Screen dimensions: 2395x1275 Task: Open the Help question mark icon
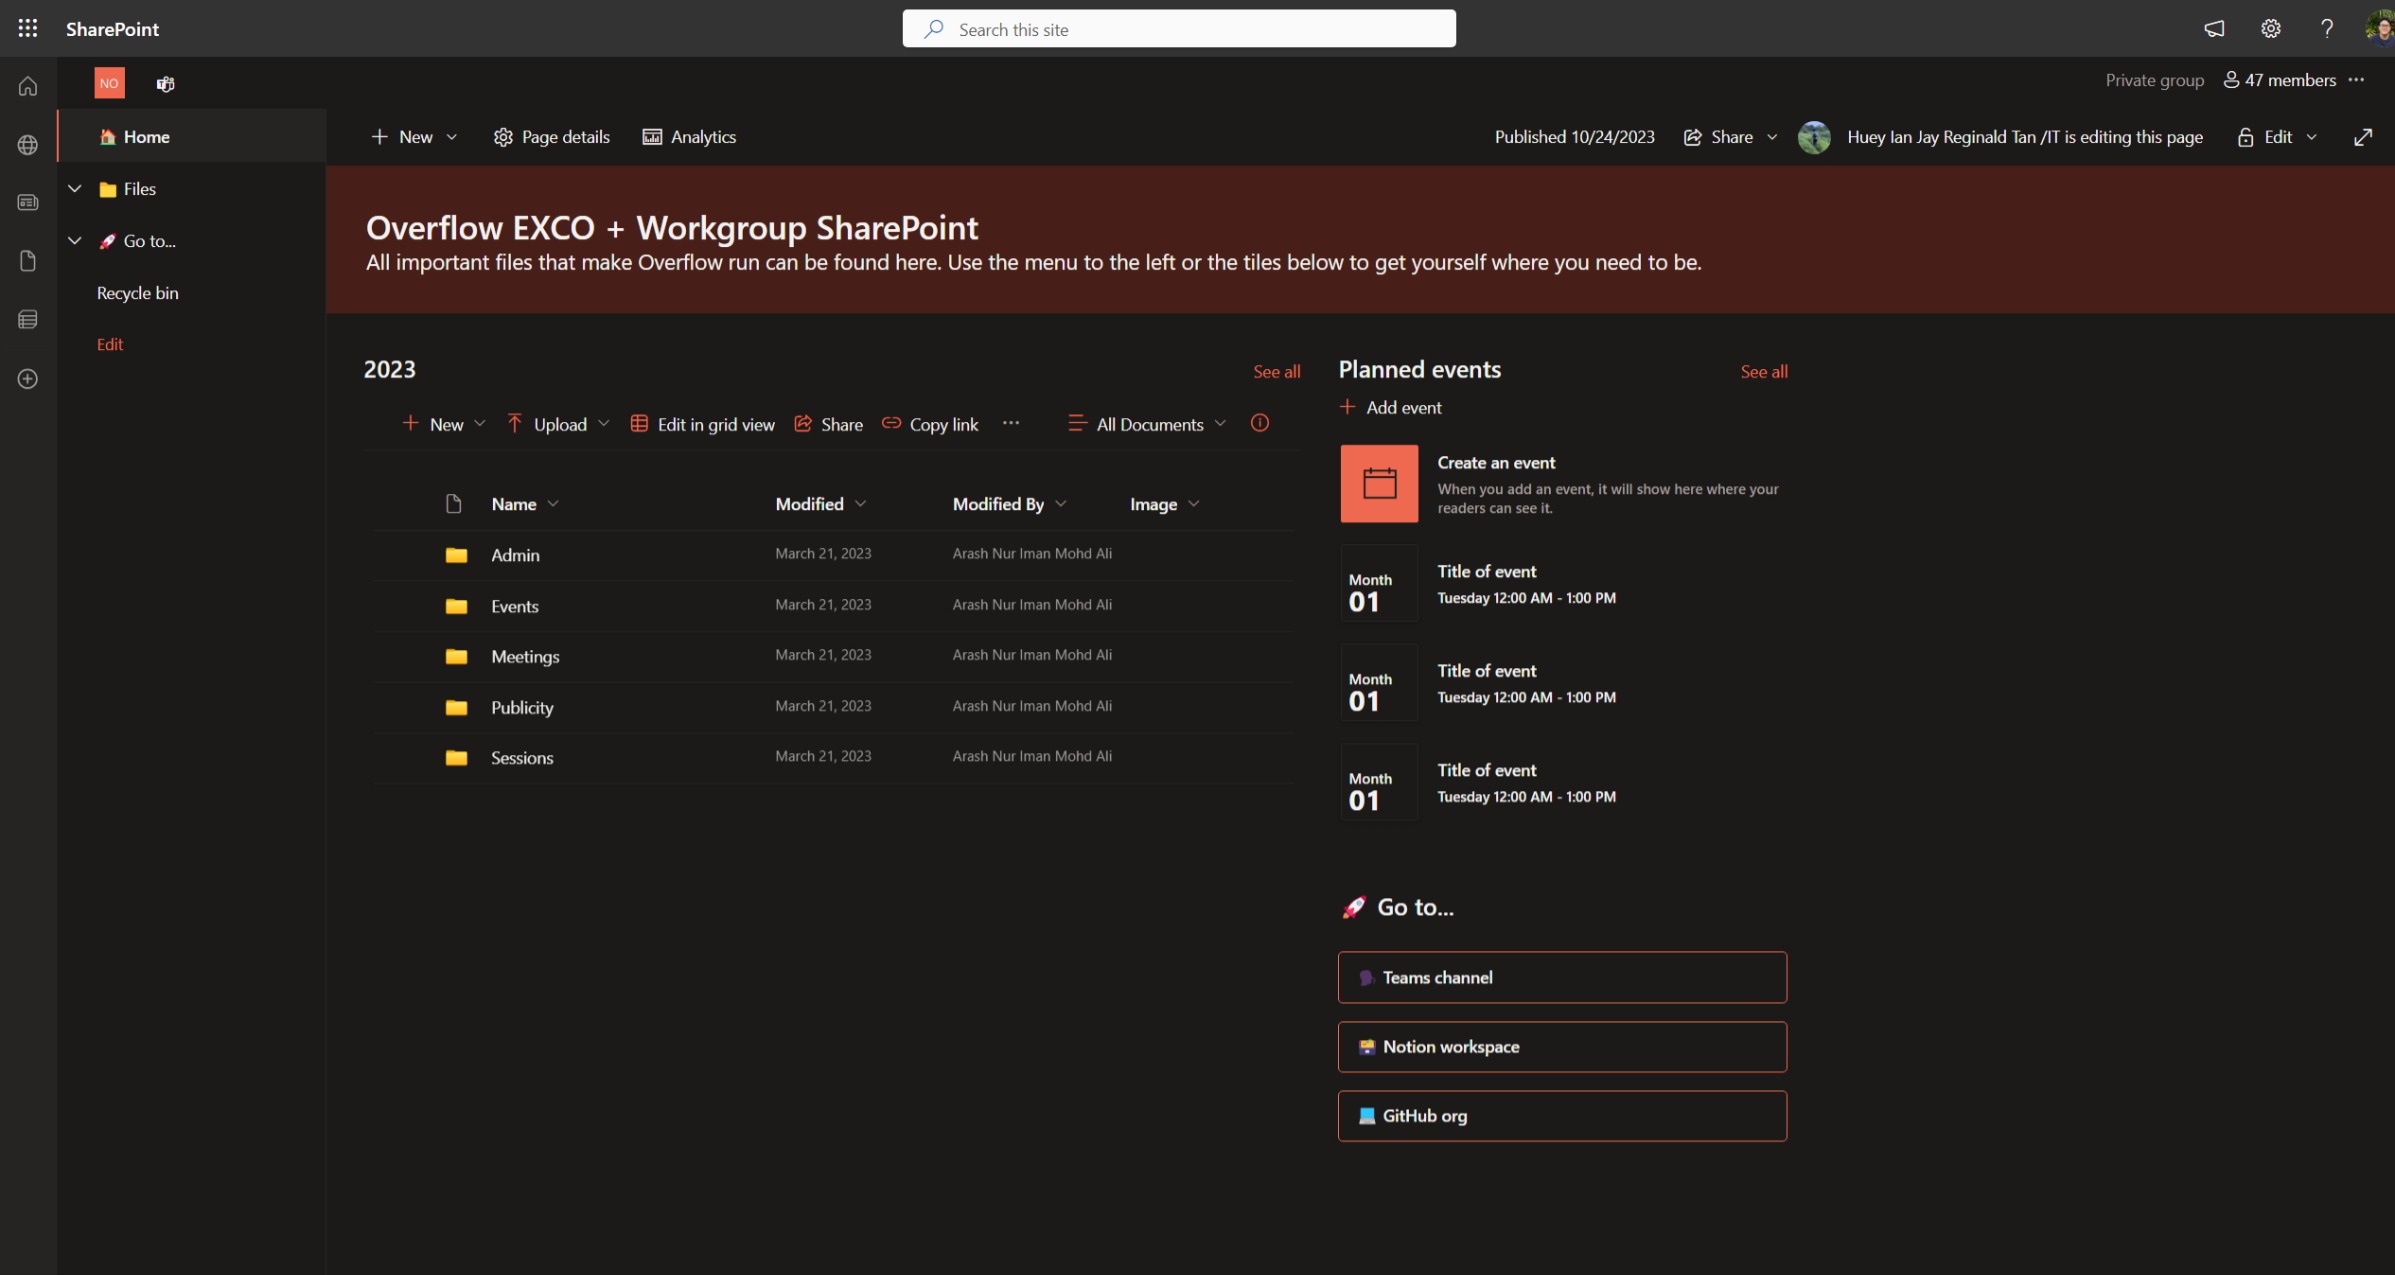coord(2326,28)
